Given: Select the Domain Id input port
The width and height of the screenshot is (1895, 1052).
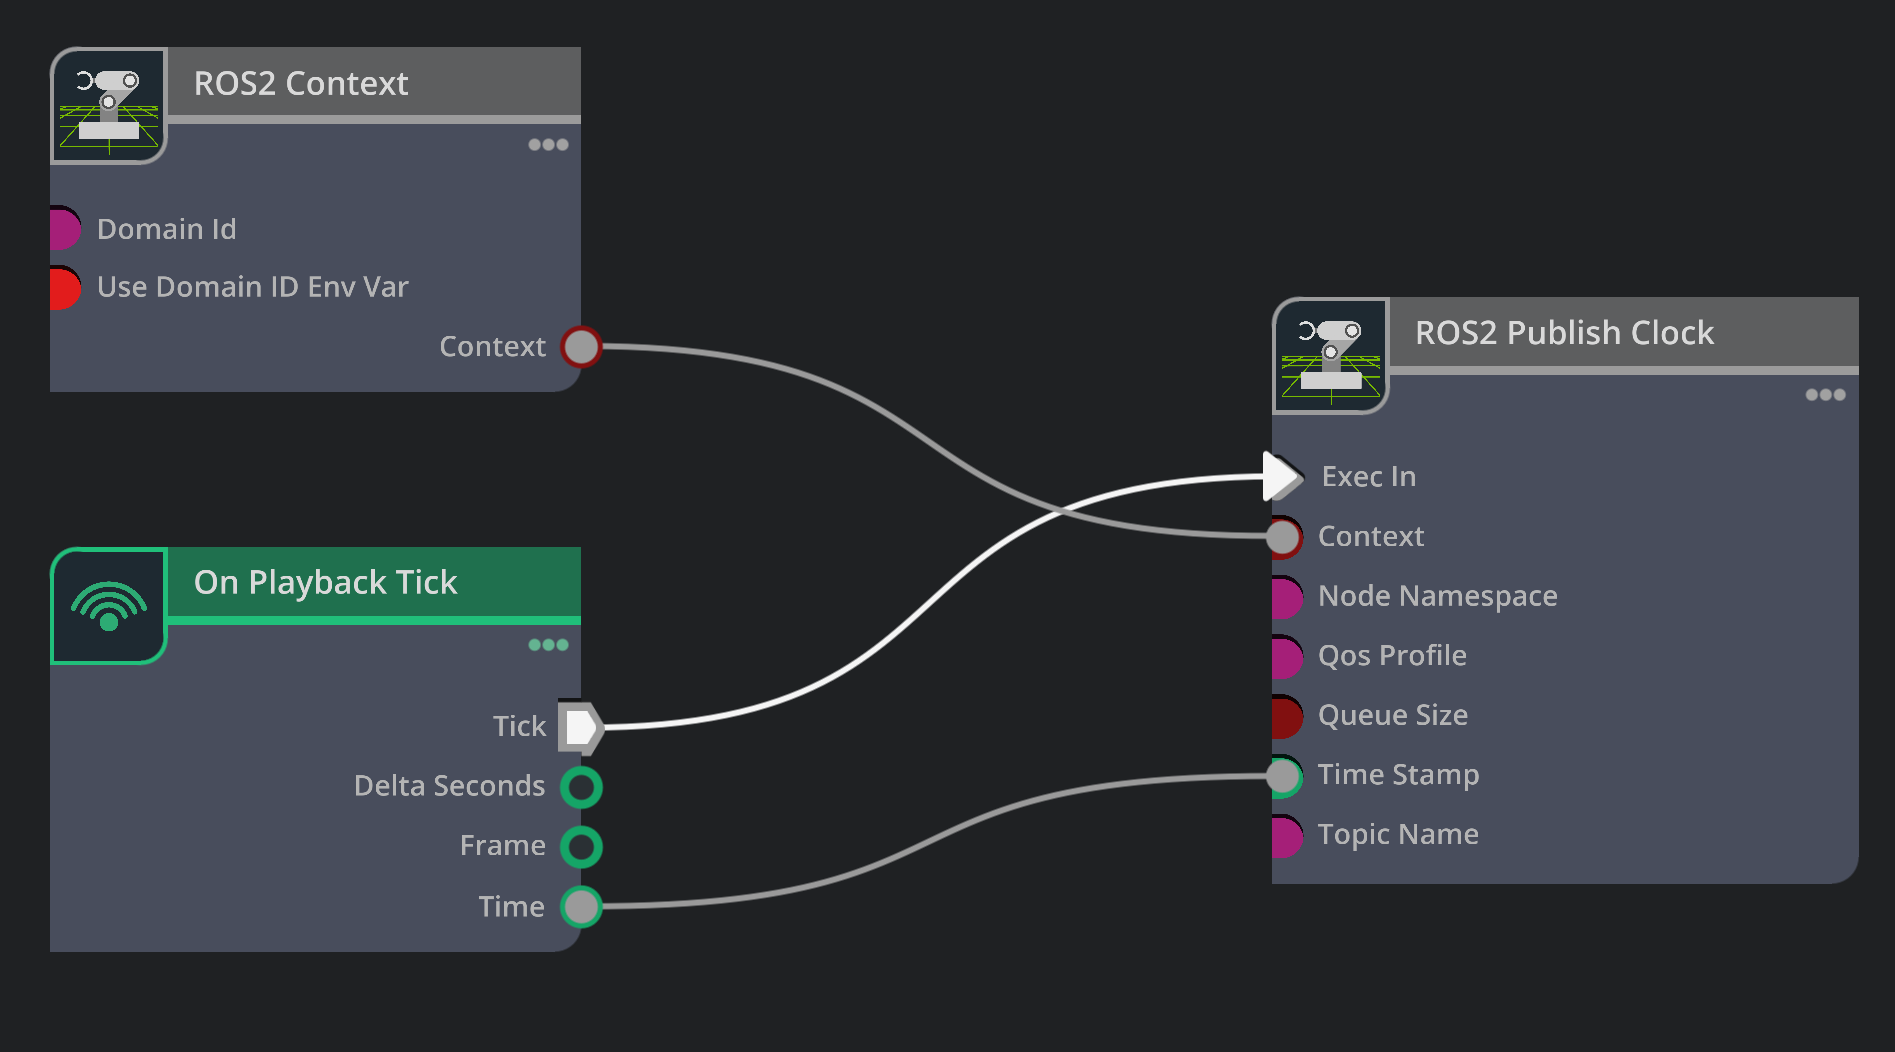Looking at the screenshot, I should pos(64,229).
